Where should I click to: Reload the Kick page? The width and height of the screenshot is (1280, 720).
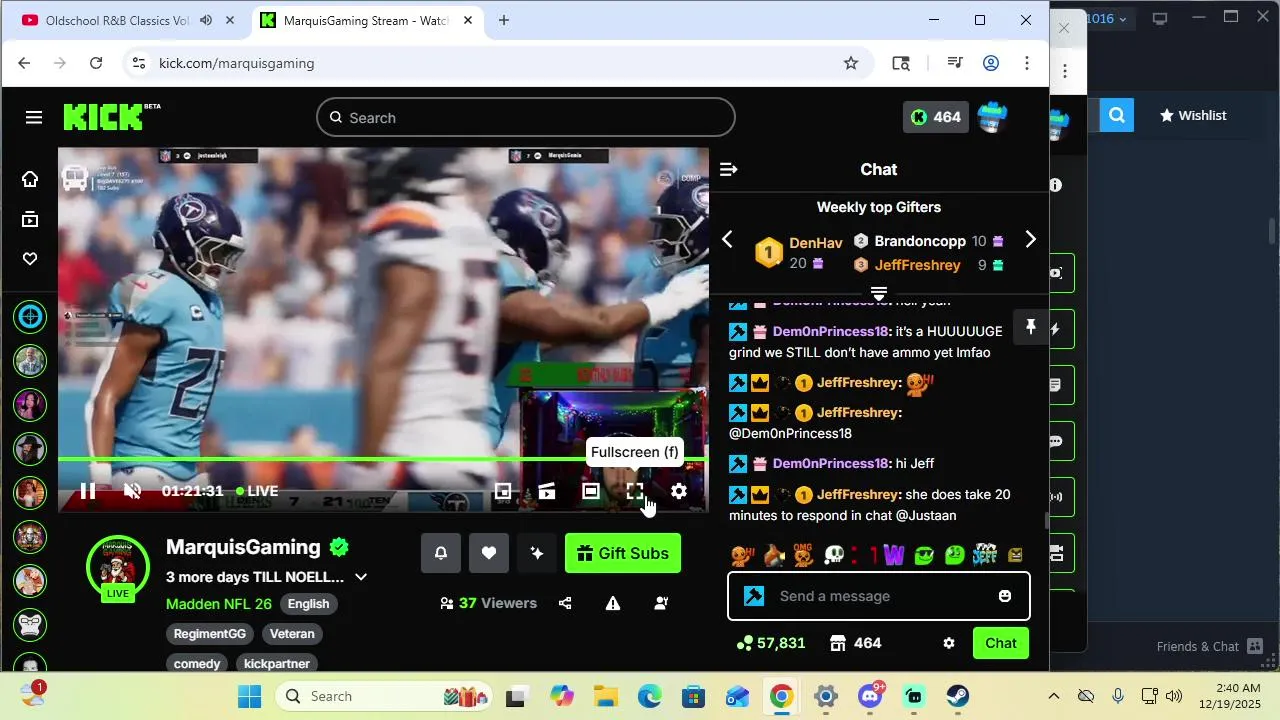pyautogui.click(x=96, y=63)
